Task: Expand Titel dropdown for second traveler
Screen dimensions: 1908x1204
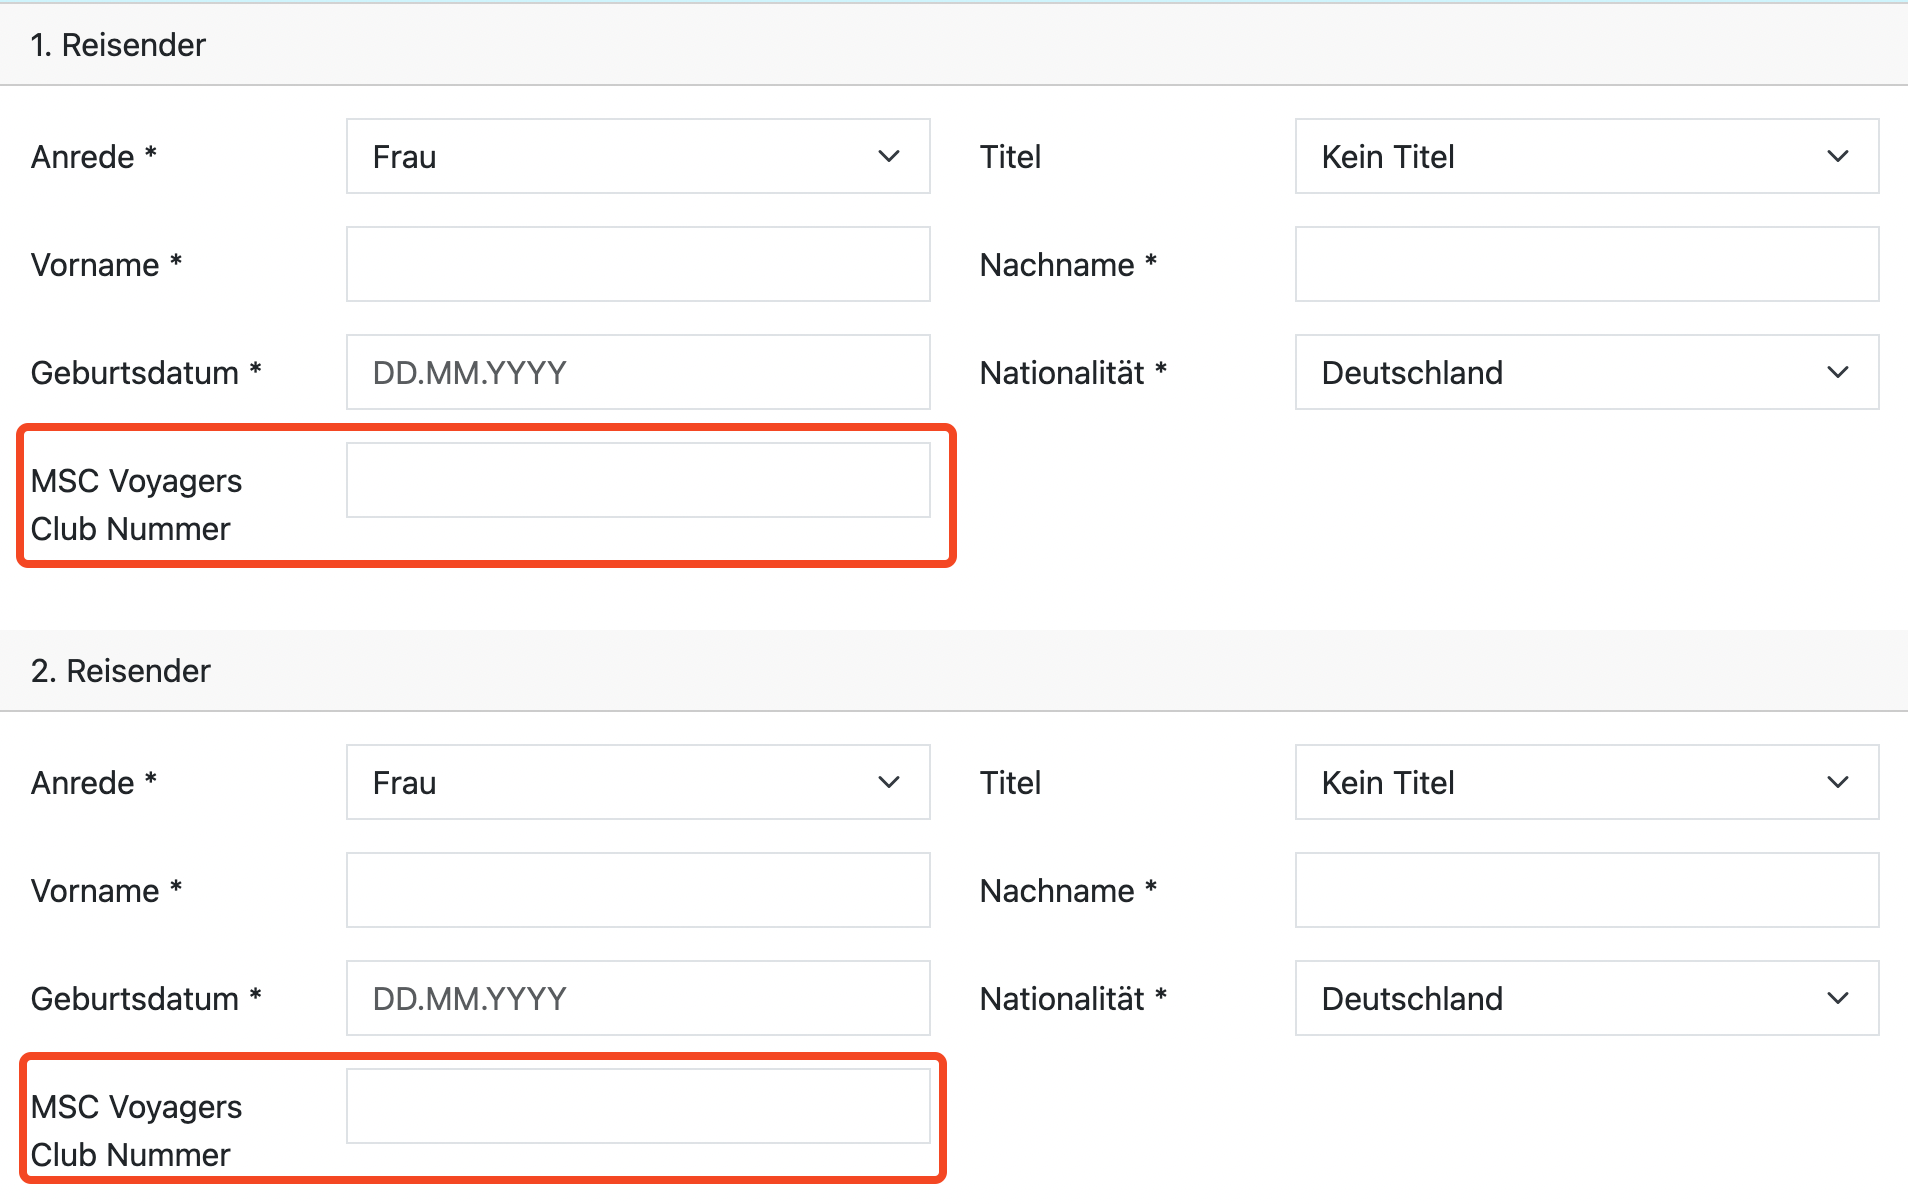Action: pyautogui.click(x=1586, y=783)
